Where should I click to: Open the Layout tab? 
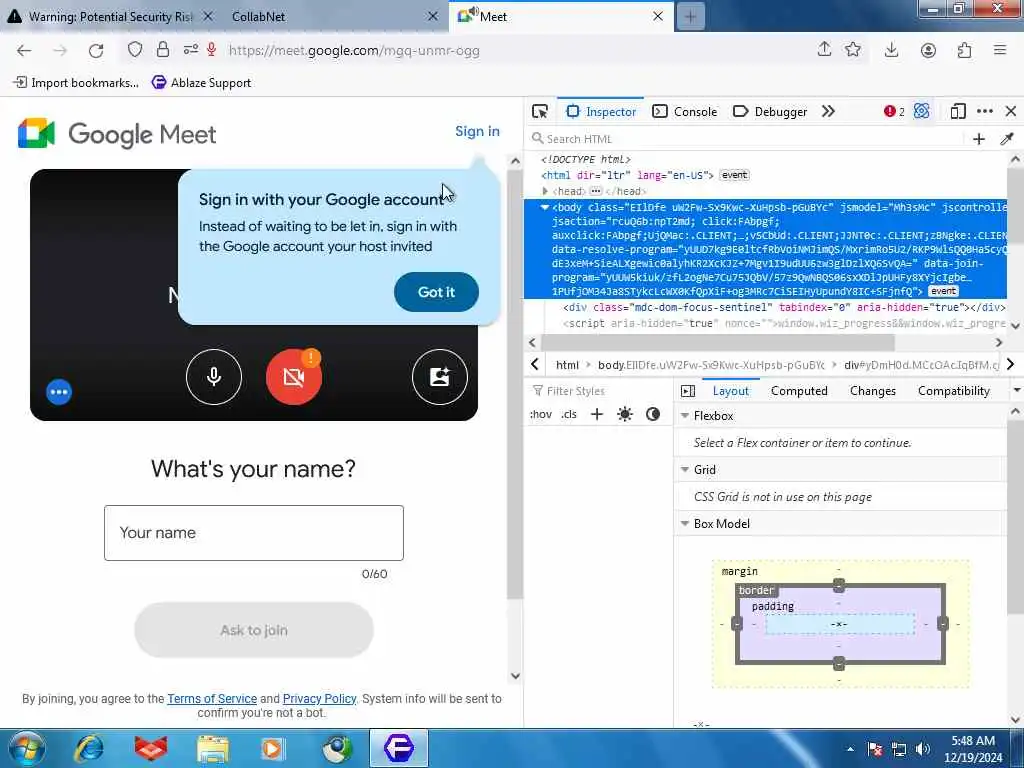[730, 391]
